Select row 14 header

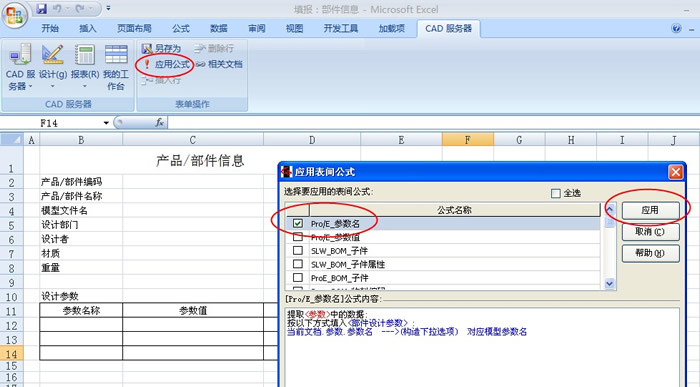coord(12,354)
